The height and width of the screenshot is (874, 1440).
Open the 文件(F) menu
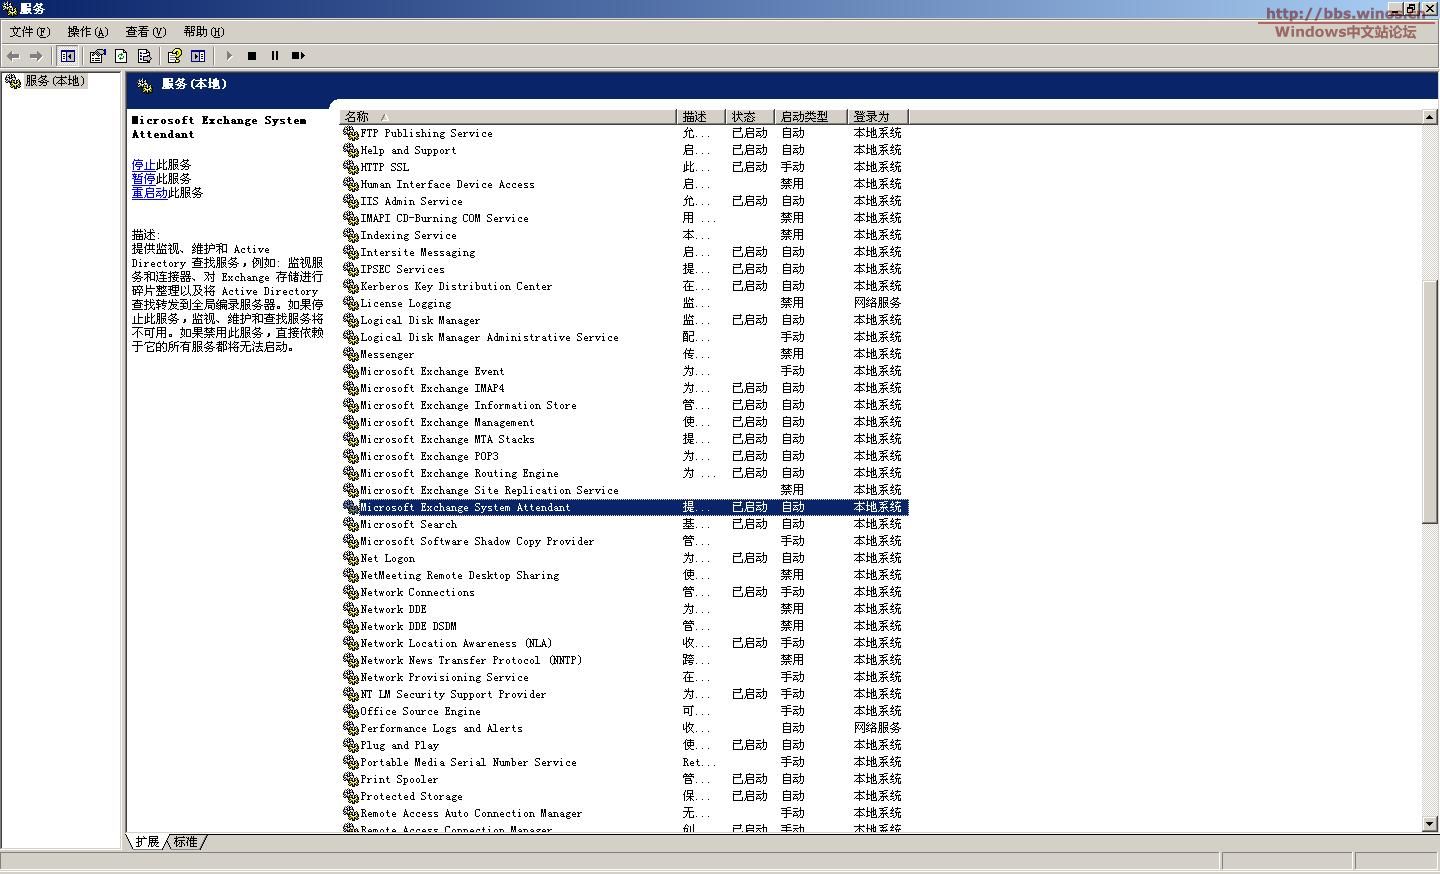(x=30, y=32)
